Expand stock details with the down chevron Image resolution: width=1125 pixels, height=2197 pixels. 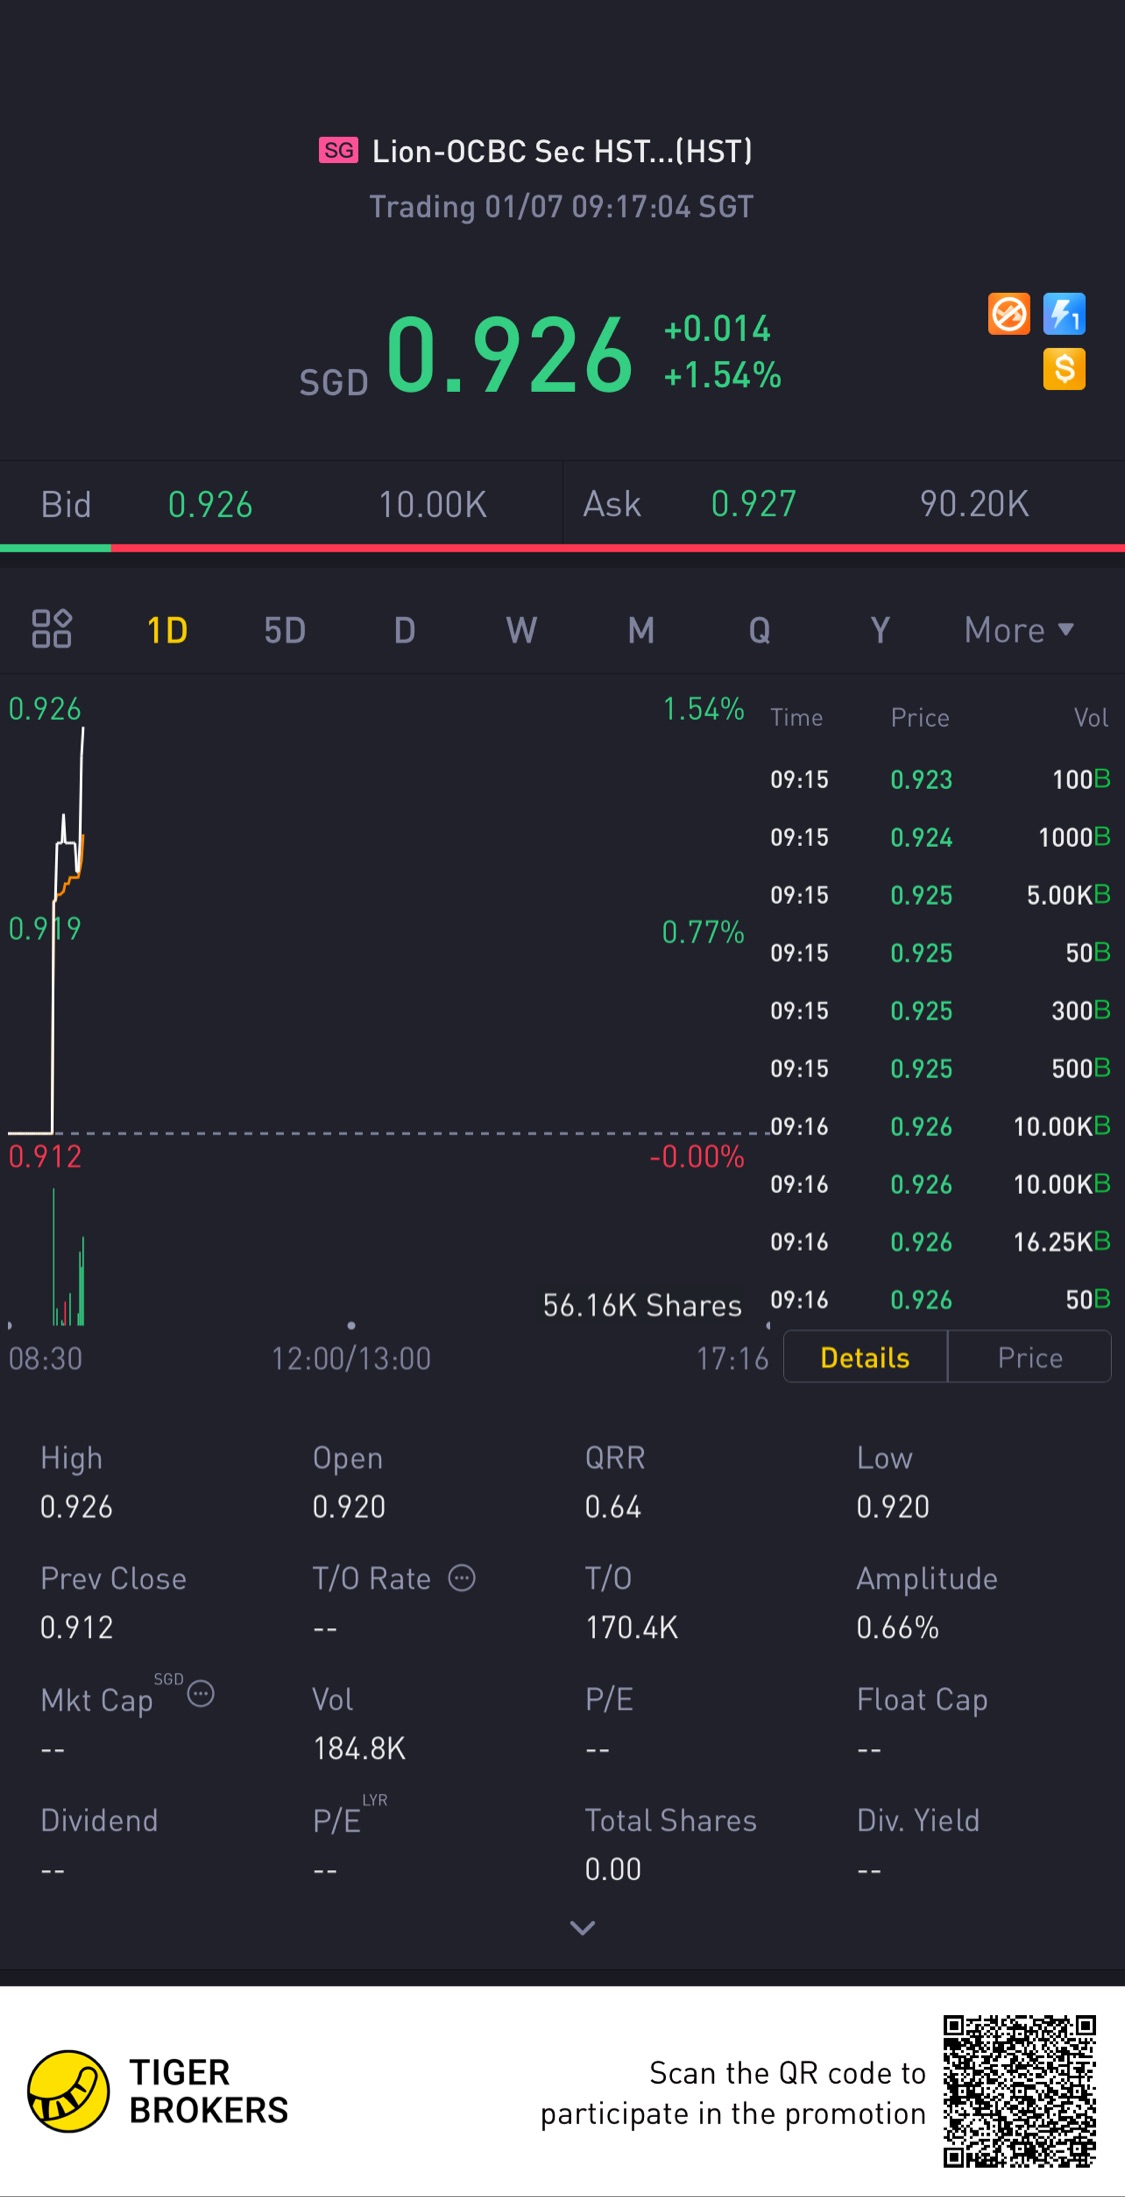click(582, 1927)
